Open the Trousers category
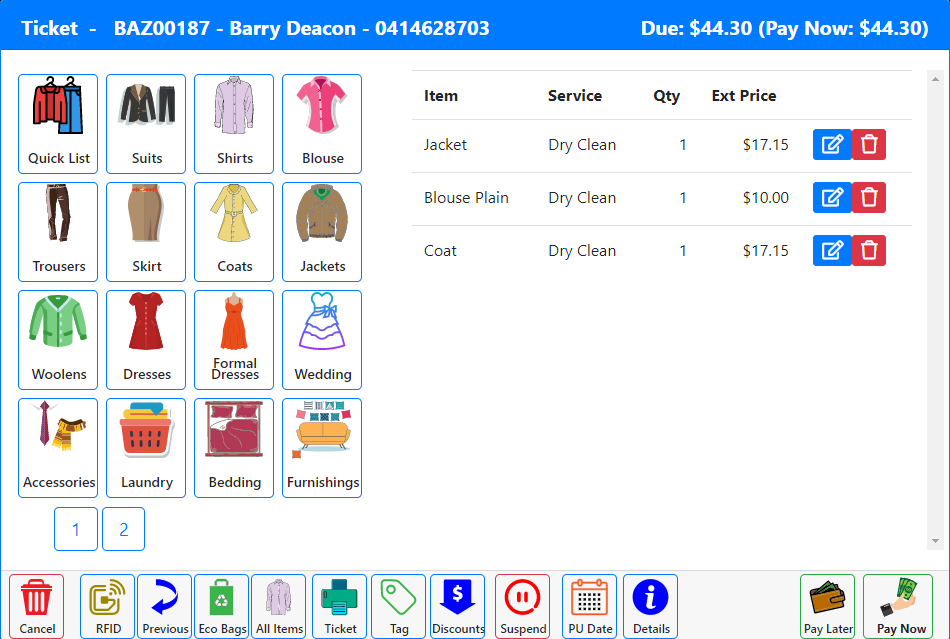Image resolution: width=950 pixels, height=639 pixels. (x=58, y=232)
